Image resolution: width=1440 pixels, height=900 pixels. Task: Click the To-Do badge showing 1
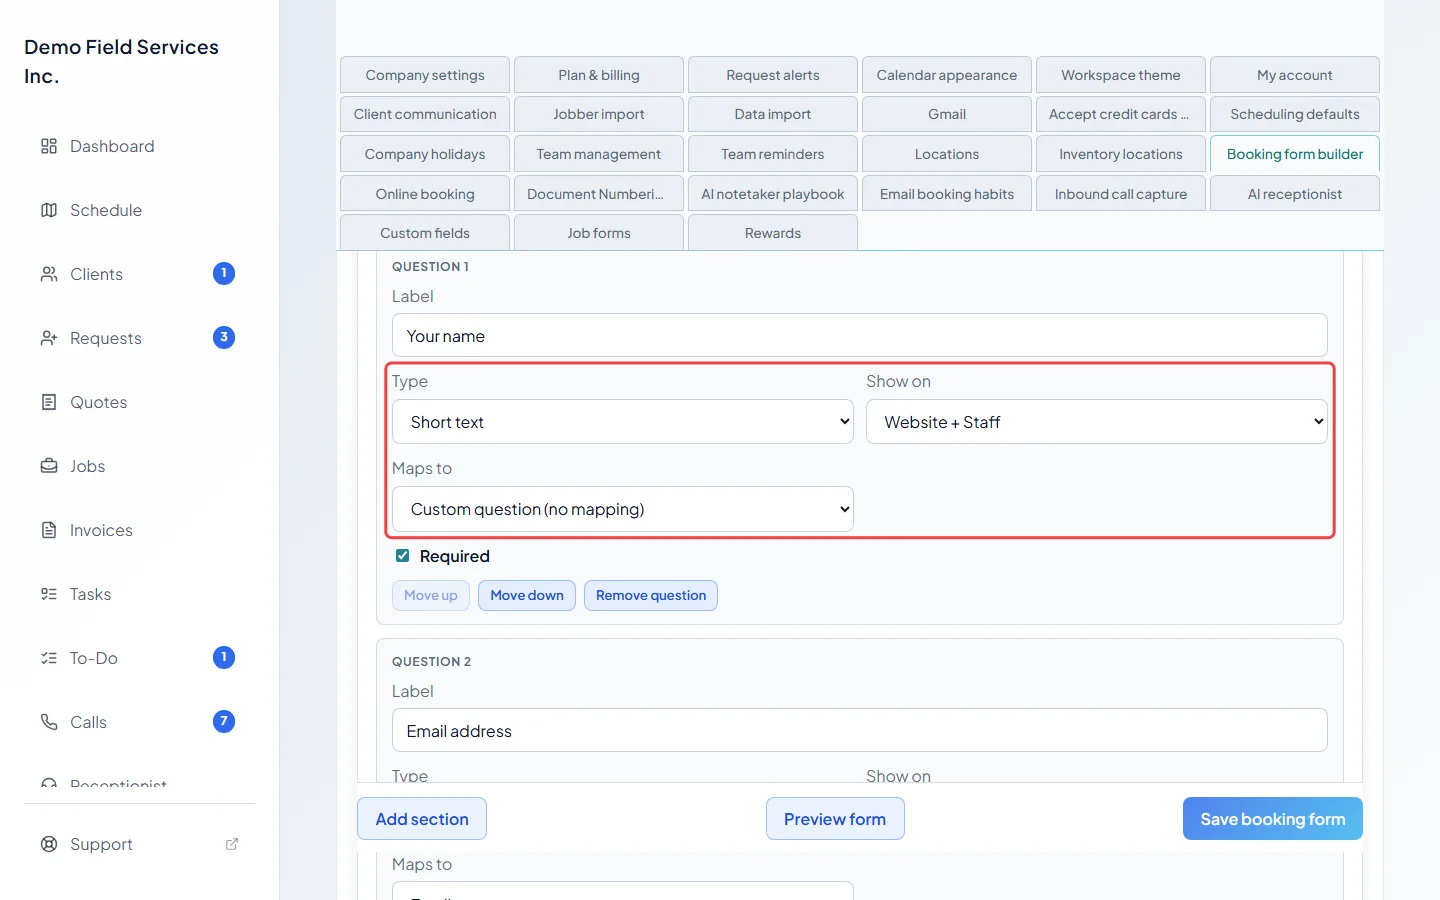coord(224,657)
